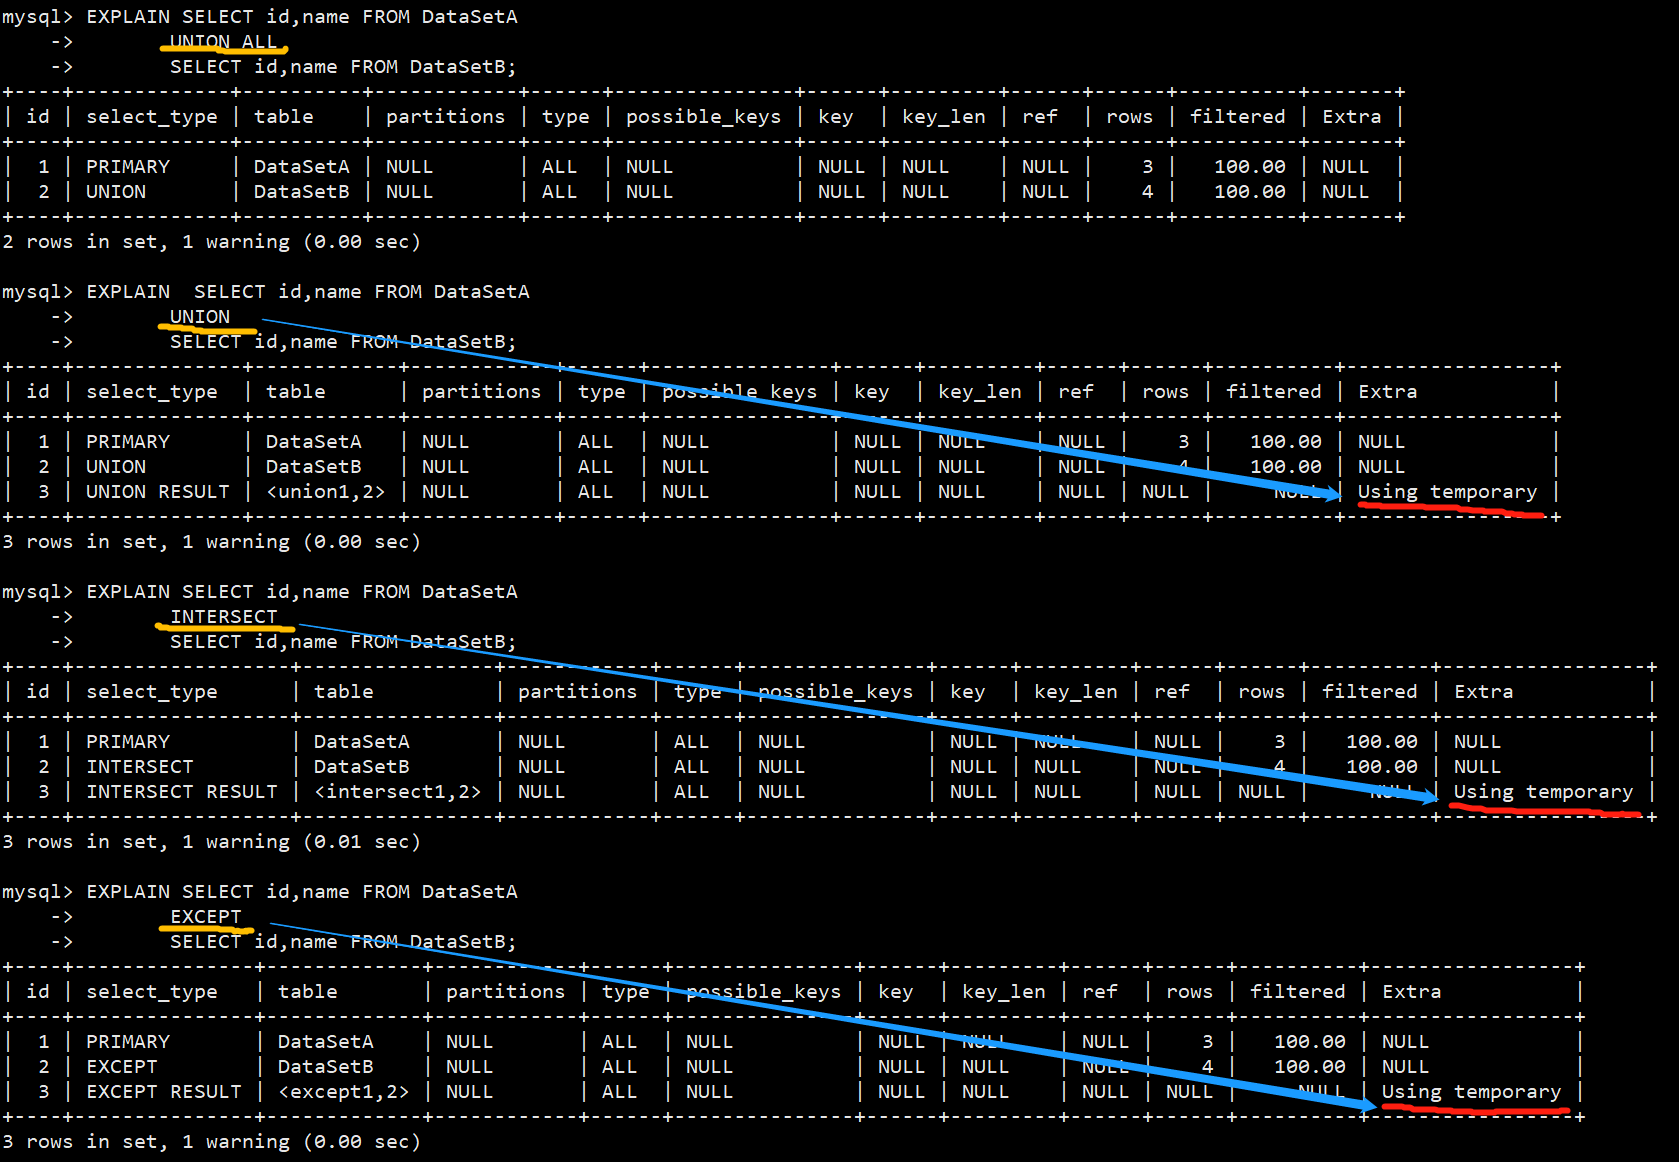Select the <union1,2> table cell

[x=325, y=492]
